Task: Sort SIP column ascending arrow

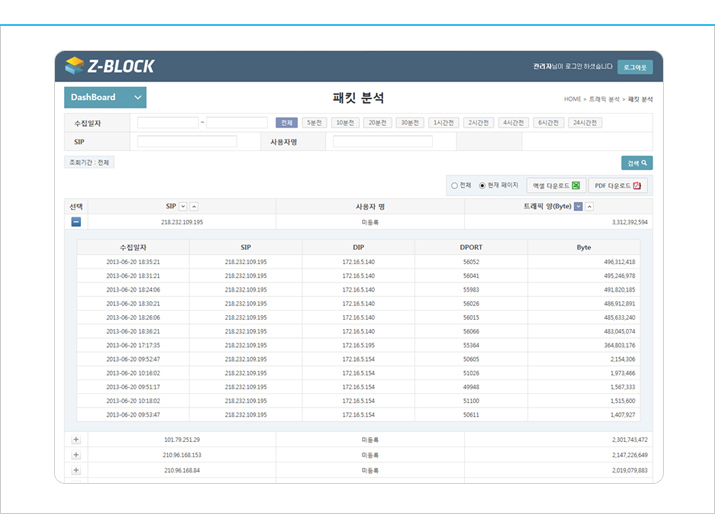Action: [x=194, y=207]
